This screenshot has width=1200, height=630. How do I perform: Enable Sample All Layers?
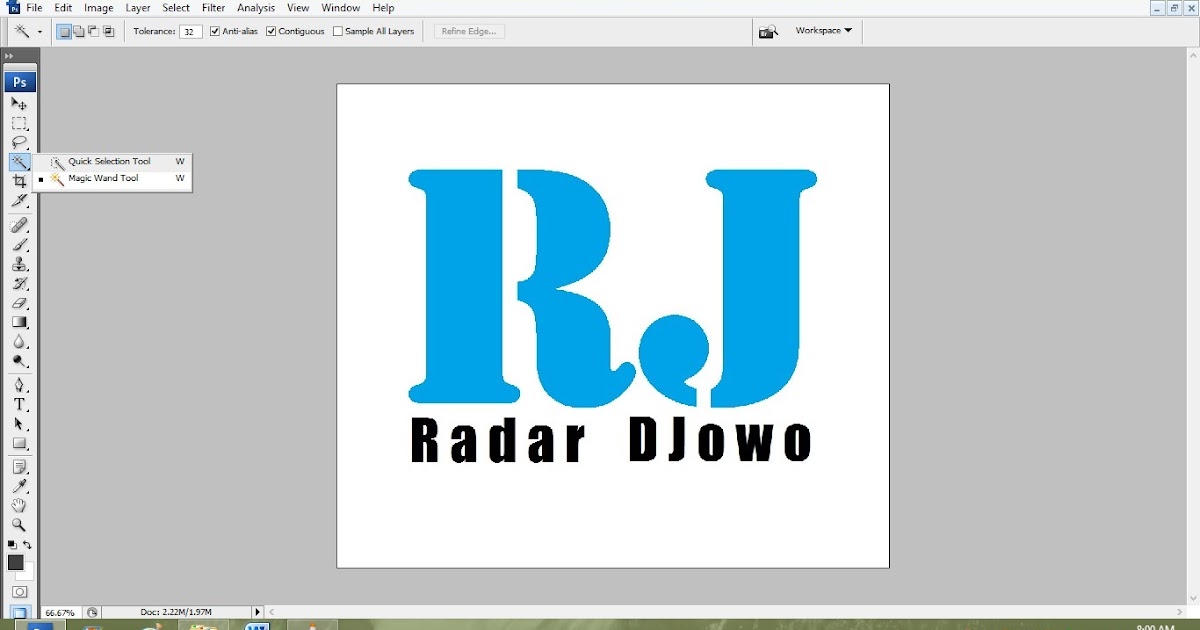(338, 31)
